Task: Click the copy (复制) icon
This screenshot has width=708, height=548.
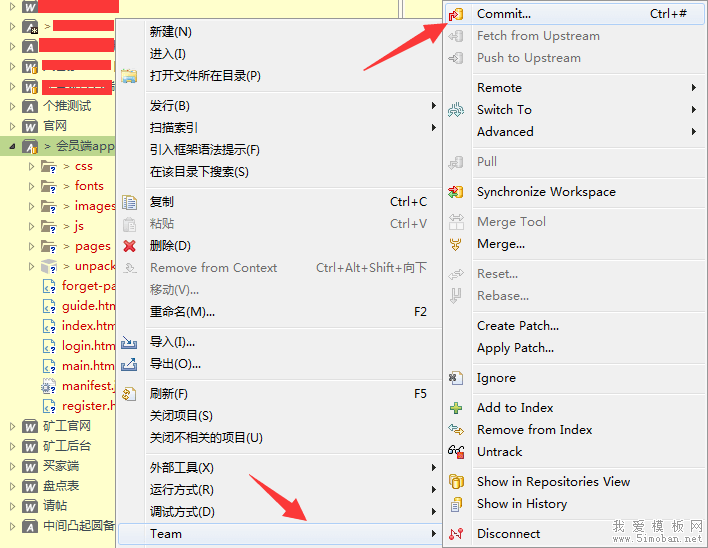Action: point(129,202)
